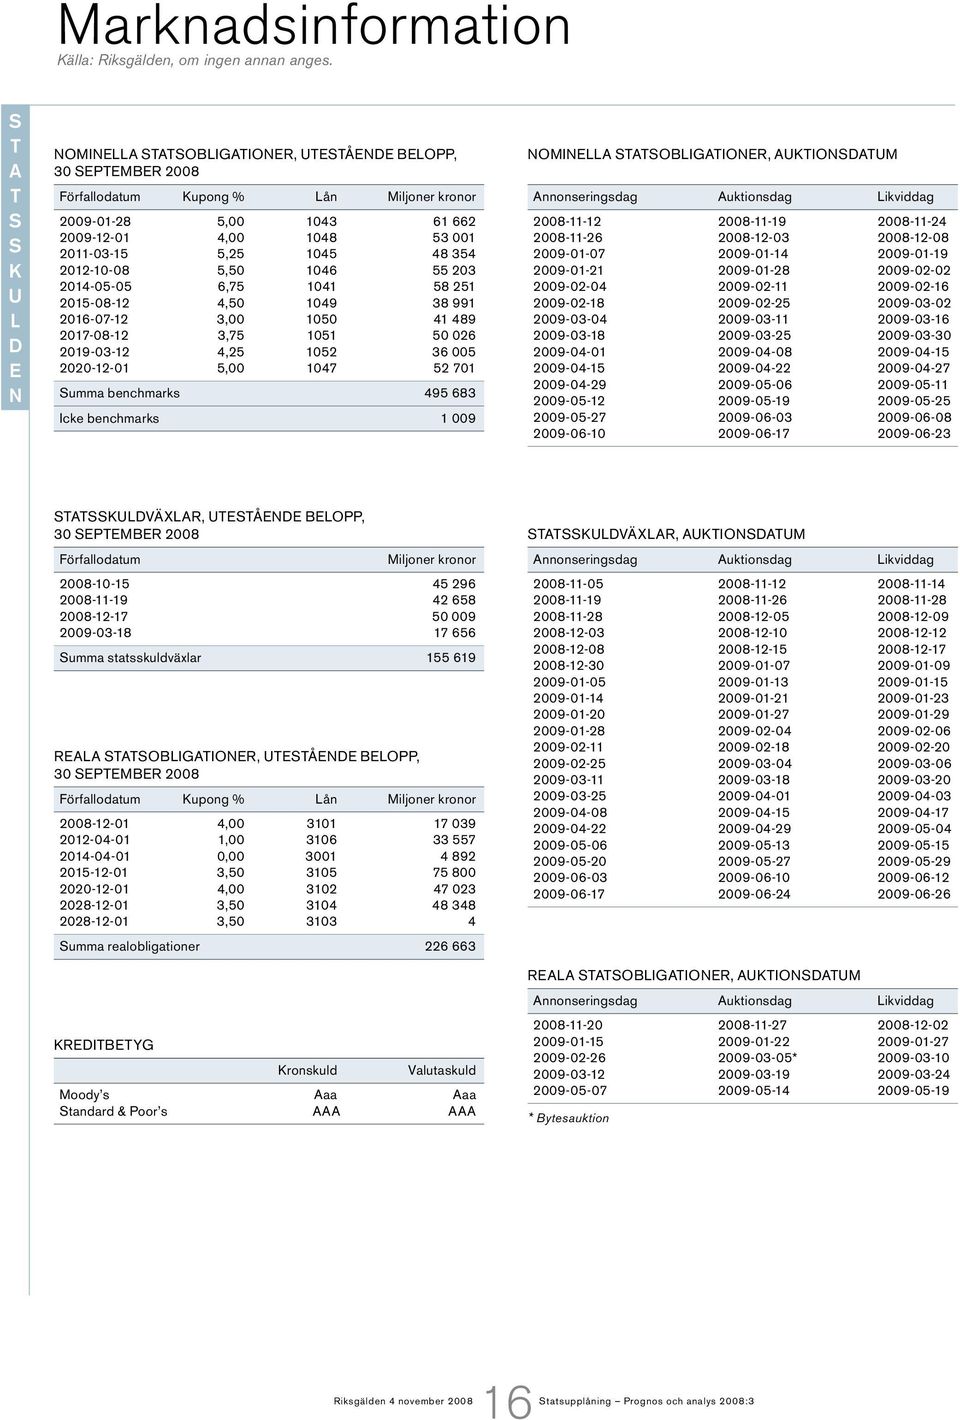The height and width of the screenshot is (1420, 960).
Task: Click the amount '36 005' for loan 1052
Action: click(x=454, y=352)
